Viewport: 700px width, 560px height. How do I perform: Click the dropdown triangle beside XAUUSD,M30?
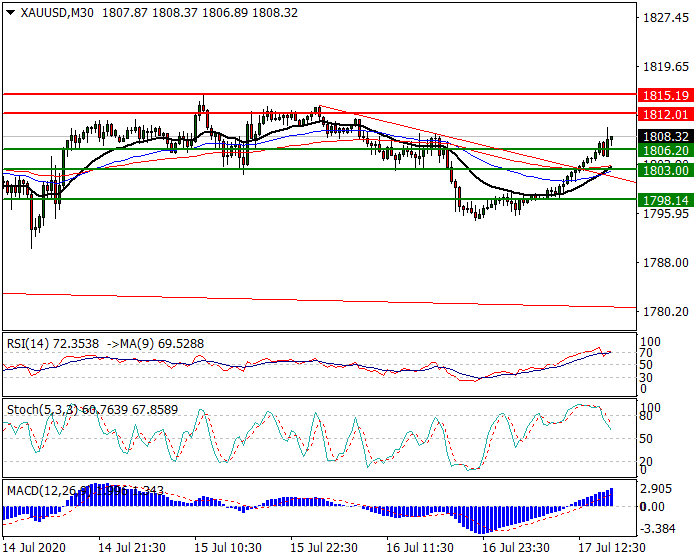pyautogui.click(x=11, y=13)
